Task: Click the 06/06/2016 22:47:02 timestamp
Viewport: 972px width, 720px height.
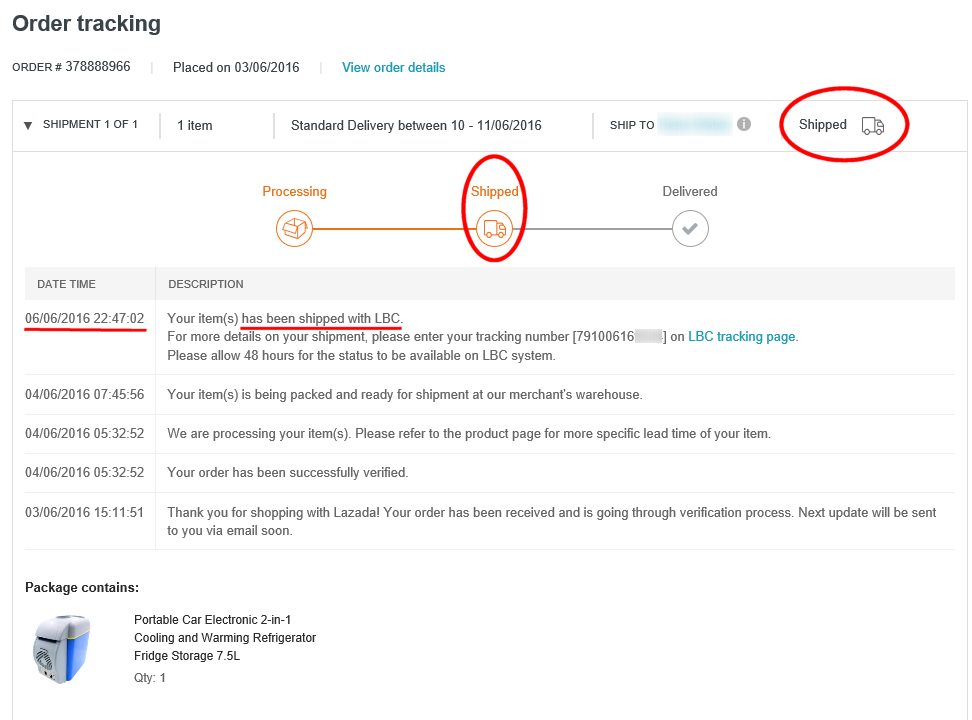Action: (x=85, y=319)
